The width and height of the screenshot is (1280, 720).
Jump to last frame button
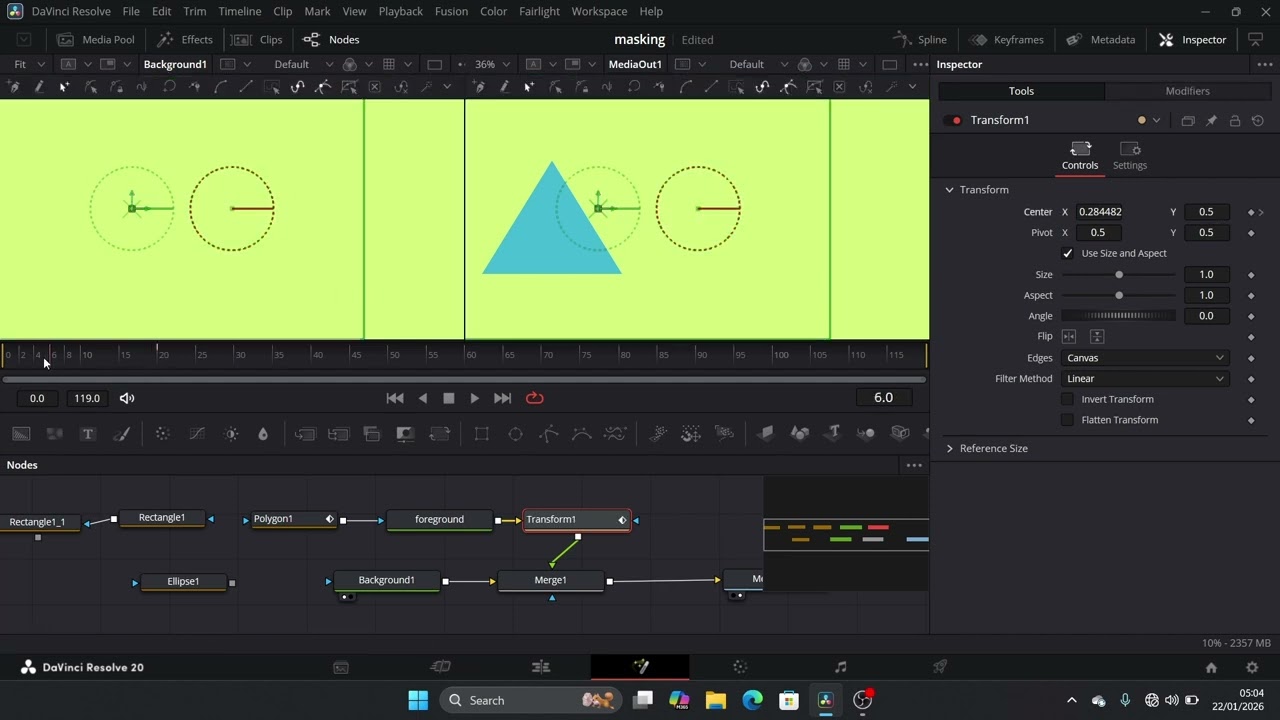click(502, 398)
